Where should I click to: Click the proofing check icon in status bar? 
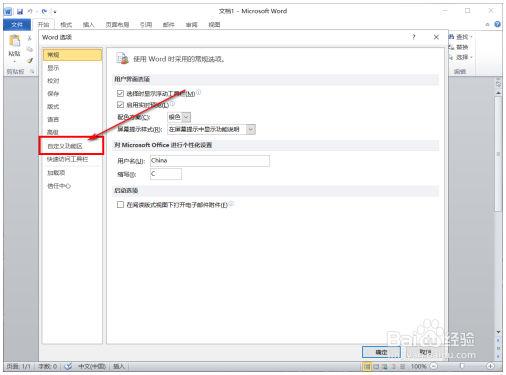tap(68, 367)
